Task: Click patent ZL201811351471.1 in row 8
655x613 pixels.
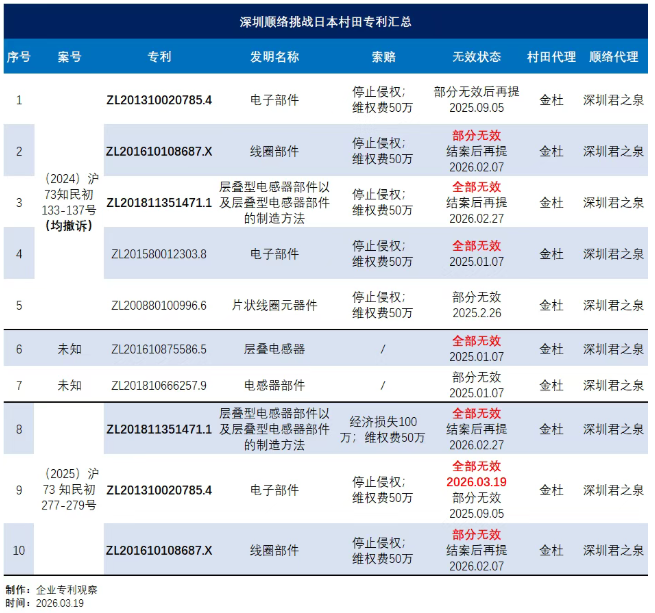Action: coord(159,429)
